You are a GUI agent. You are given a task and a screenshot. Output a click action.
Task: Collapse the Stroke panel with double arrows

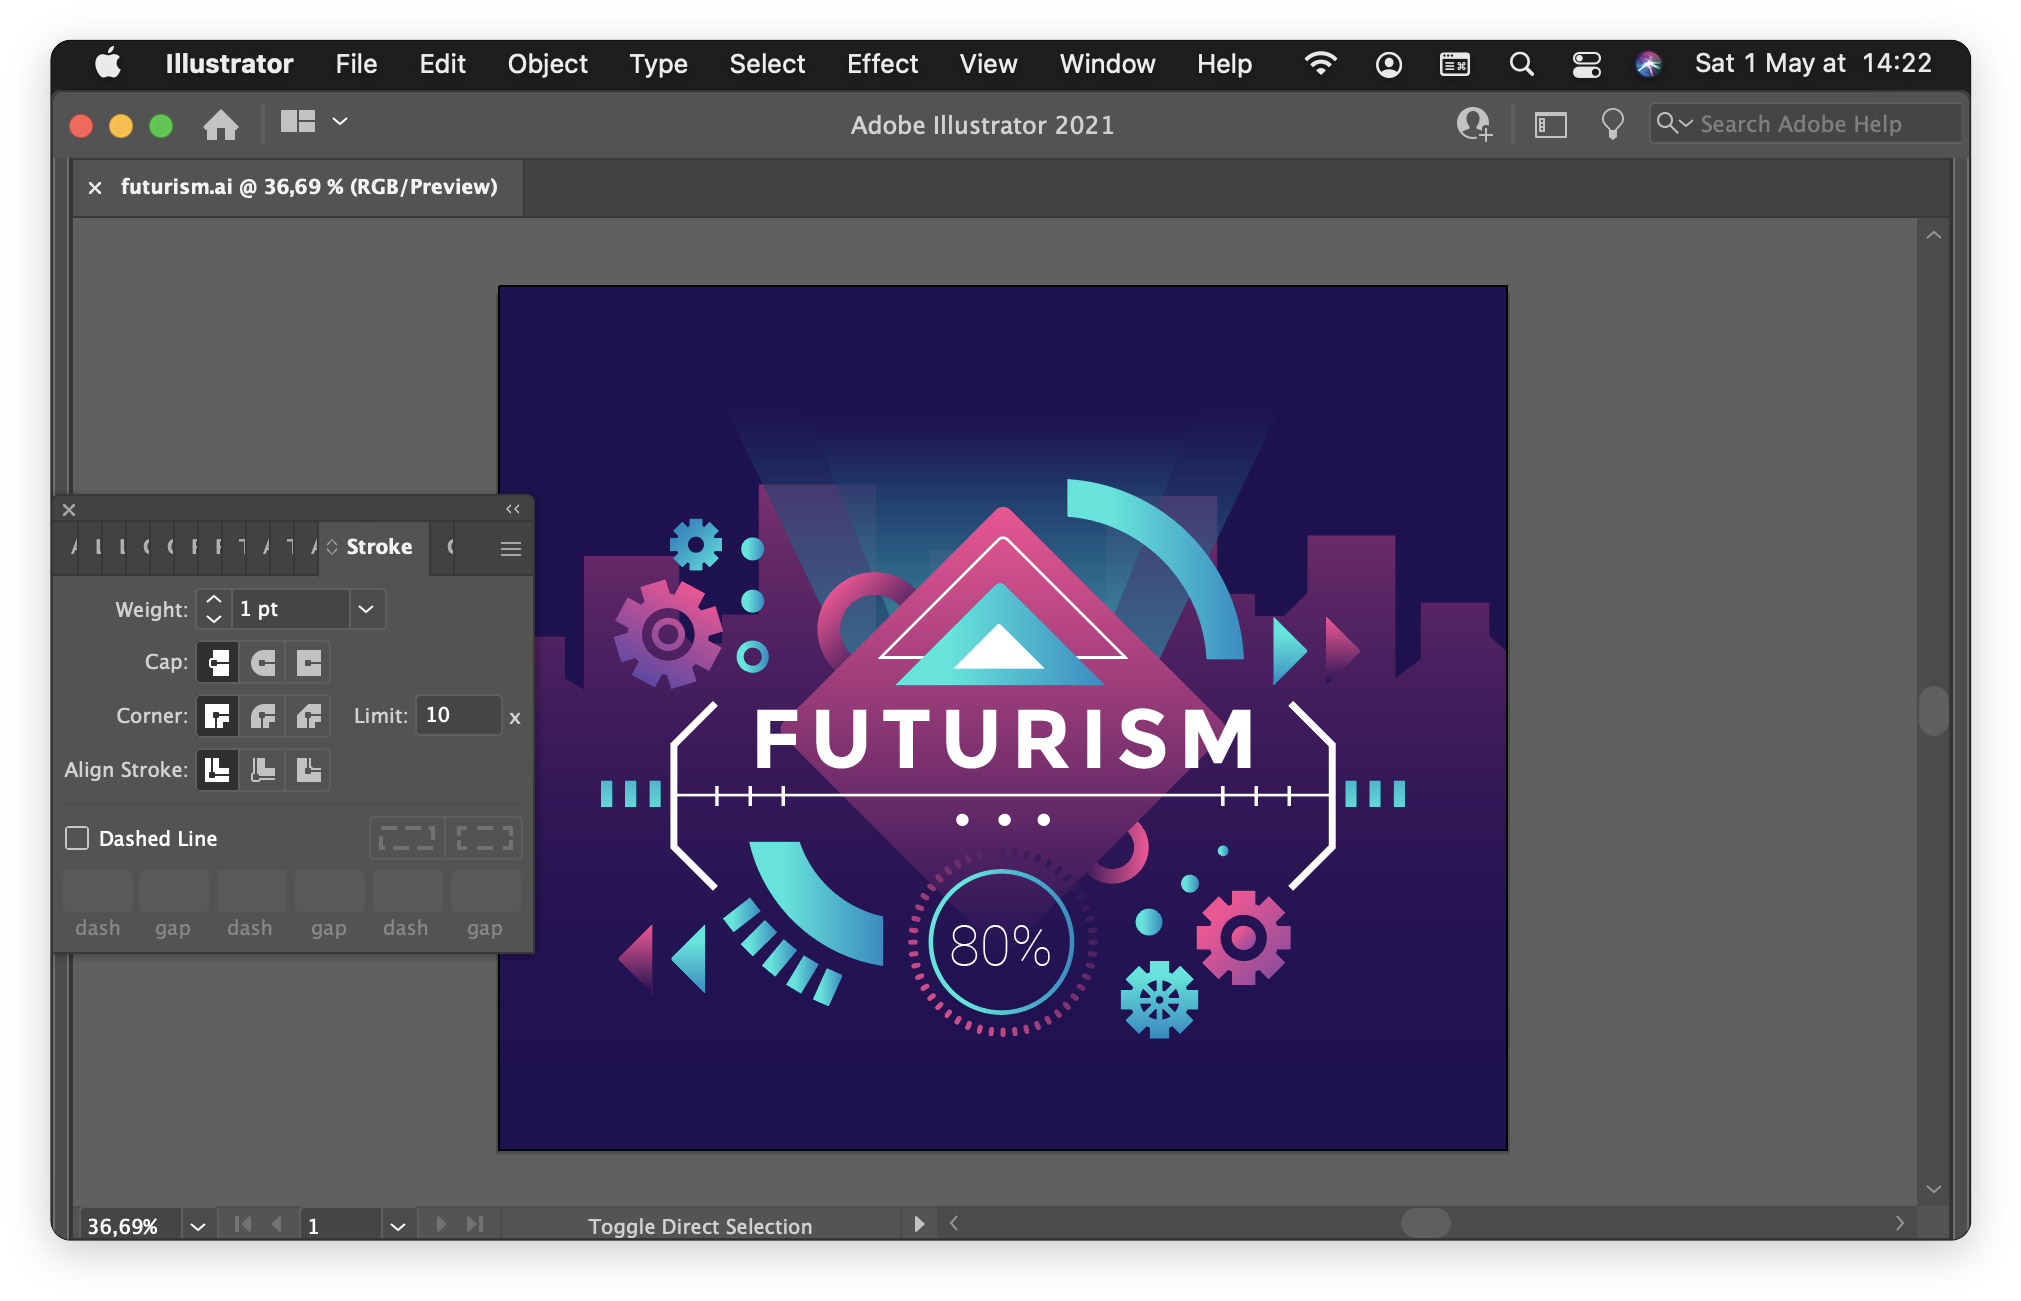[x=513, y=509]
